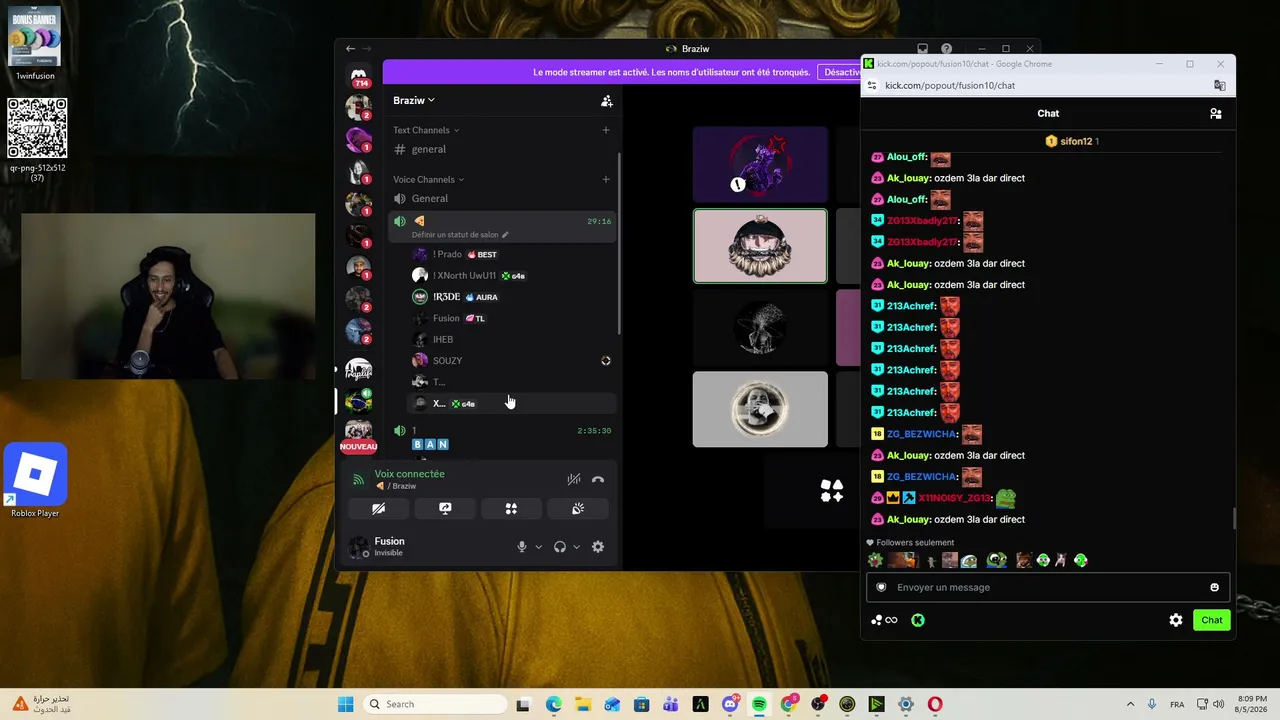
Task: Deafen headphones in Discord user panel
Action: [560, 547]
